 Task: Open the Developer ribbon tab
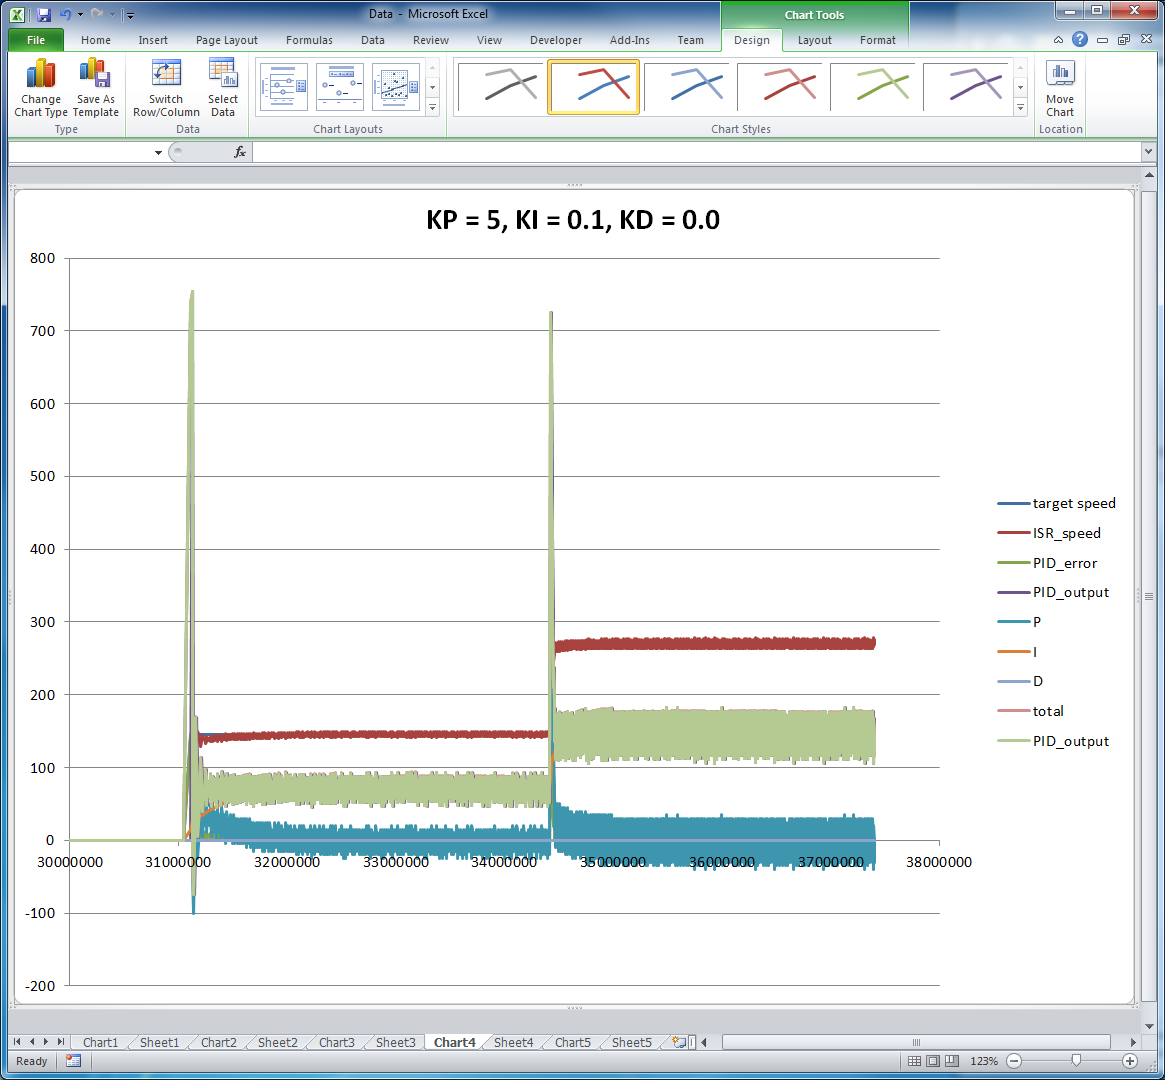(x=556, y=40)
